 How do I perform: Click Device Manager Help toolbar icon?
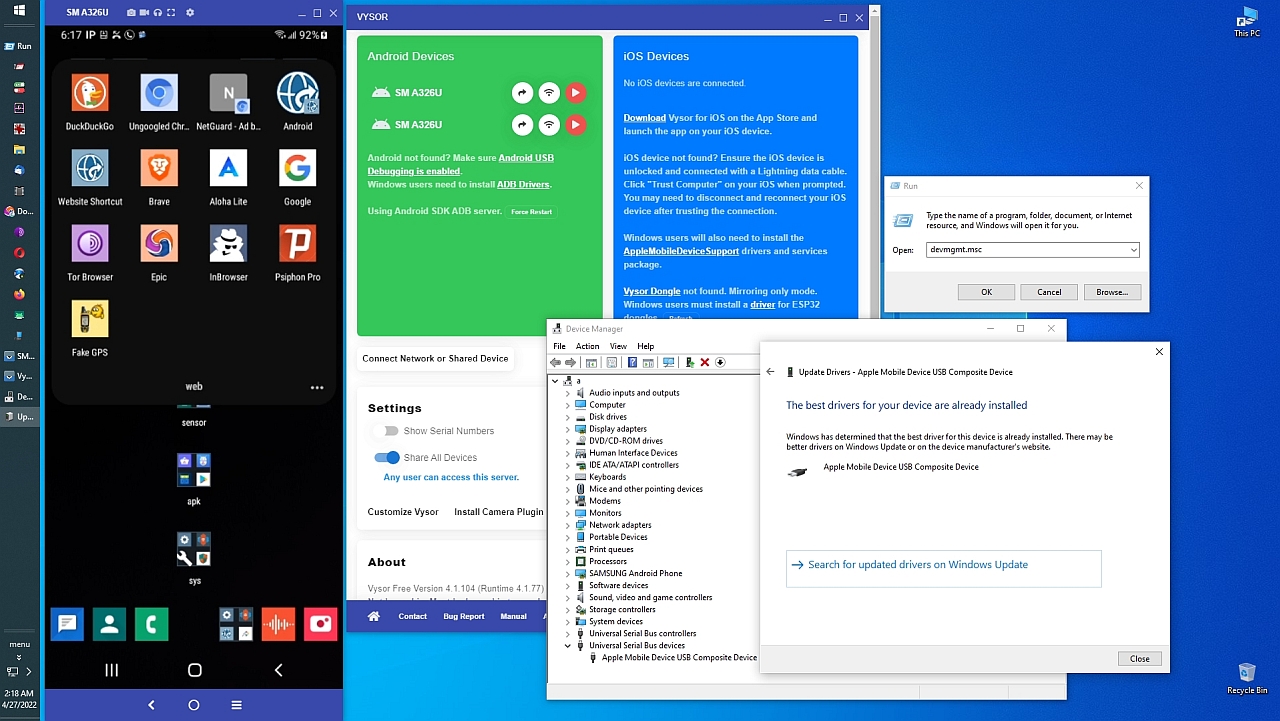(x=632, y=362)
